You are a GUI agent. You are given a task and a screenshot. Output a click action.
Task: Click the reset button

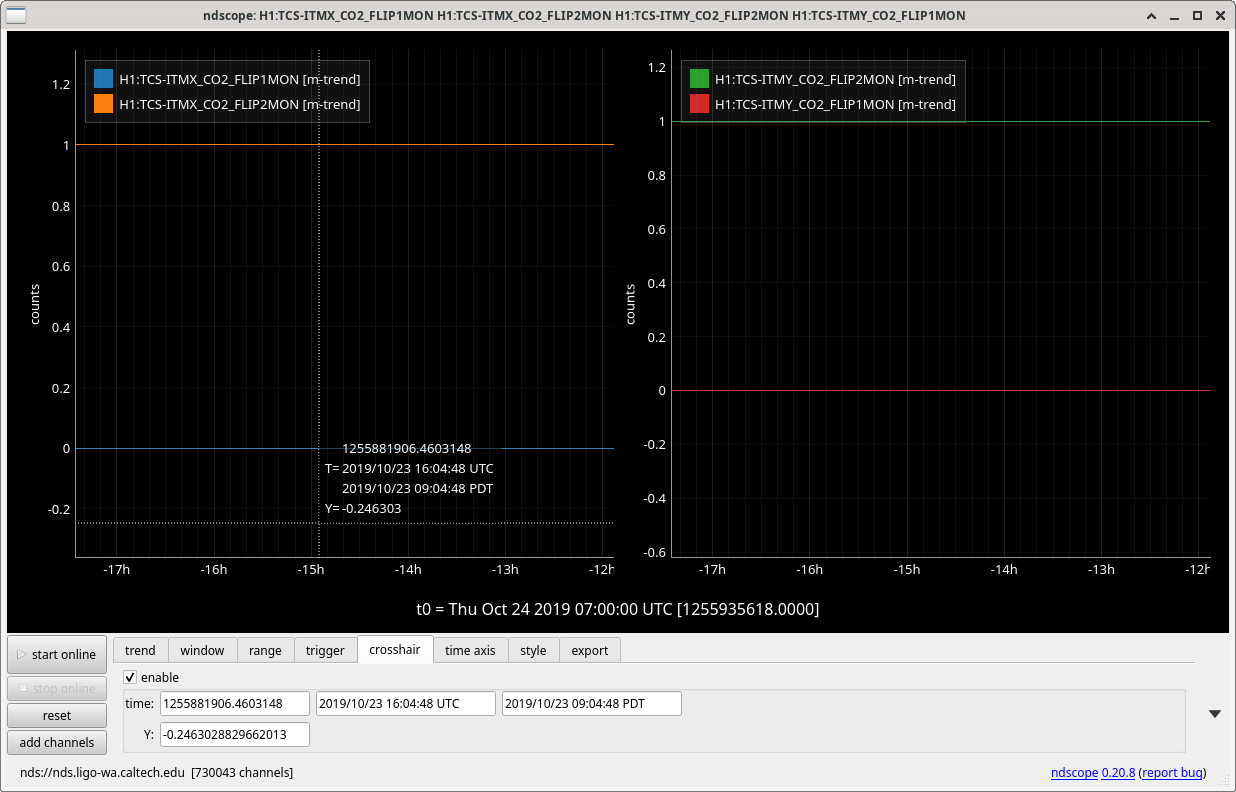pyautogui.click(x=57, y=715)
